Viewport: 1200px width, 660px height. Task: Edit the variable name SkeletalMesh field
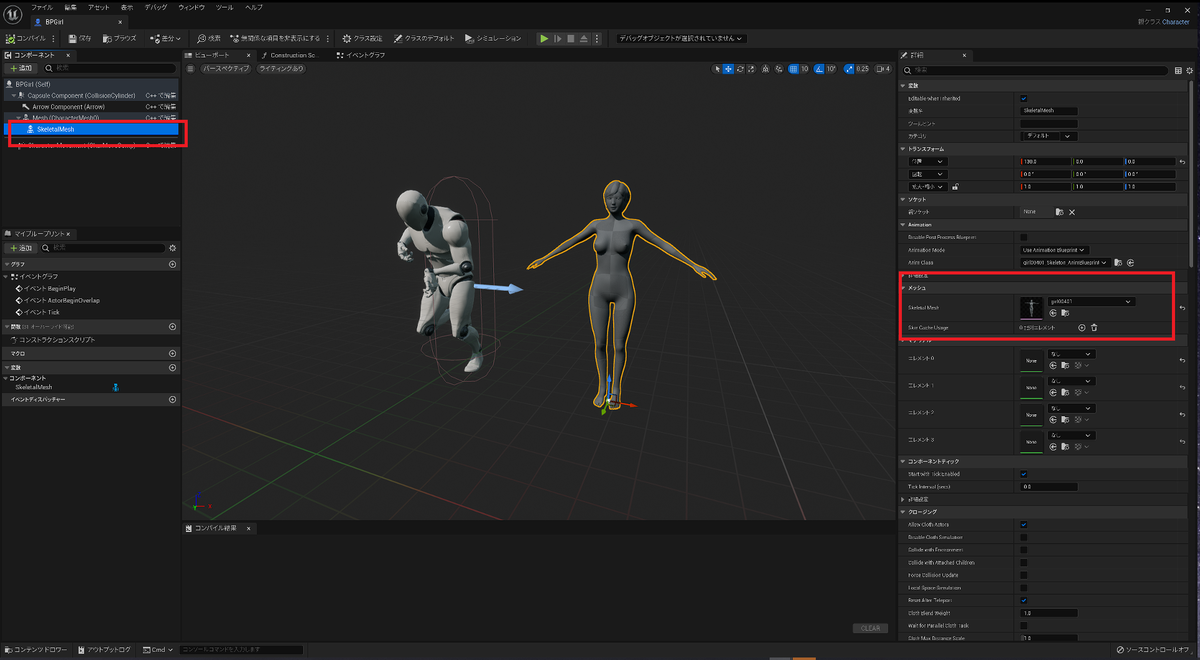tap(1049, 111)
